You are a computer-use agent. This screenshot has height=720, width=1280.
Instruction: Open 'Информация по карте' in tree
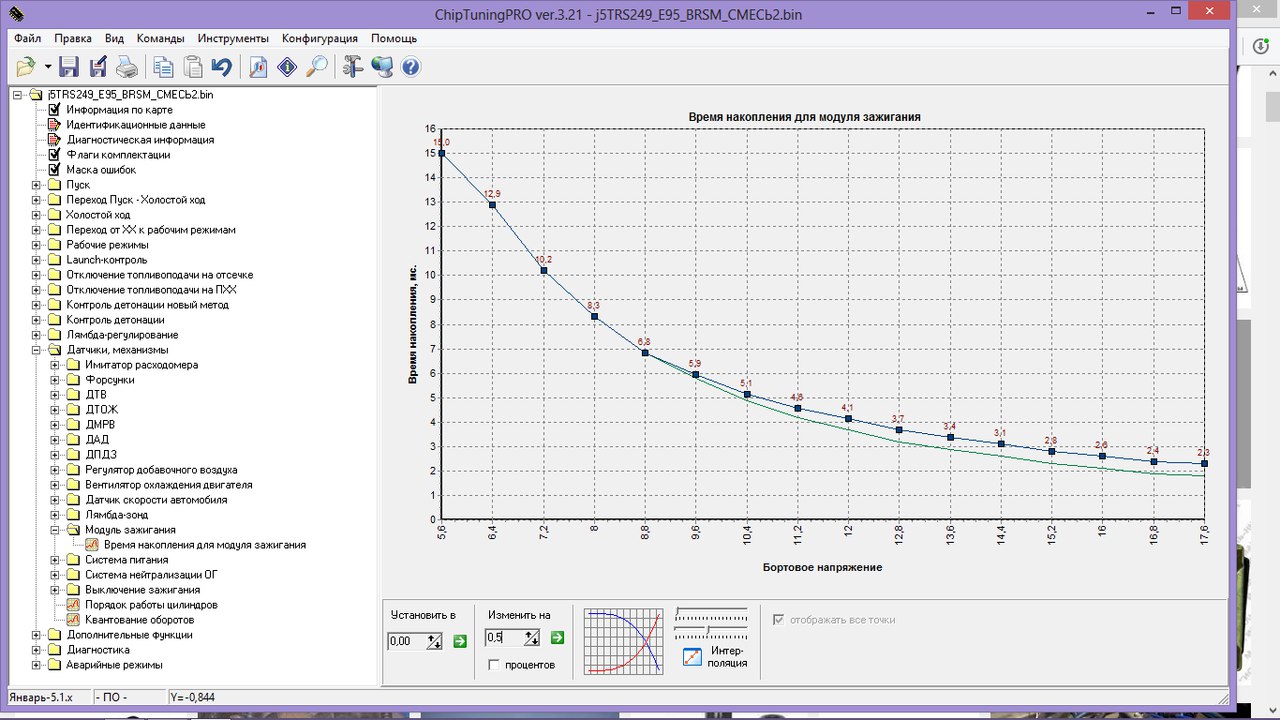119,110
